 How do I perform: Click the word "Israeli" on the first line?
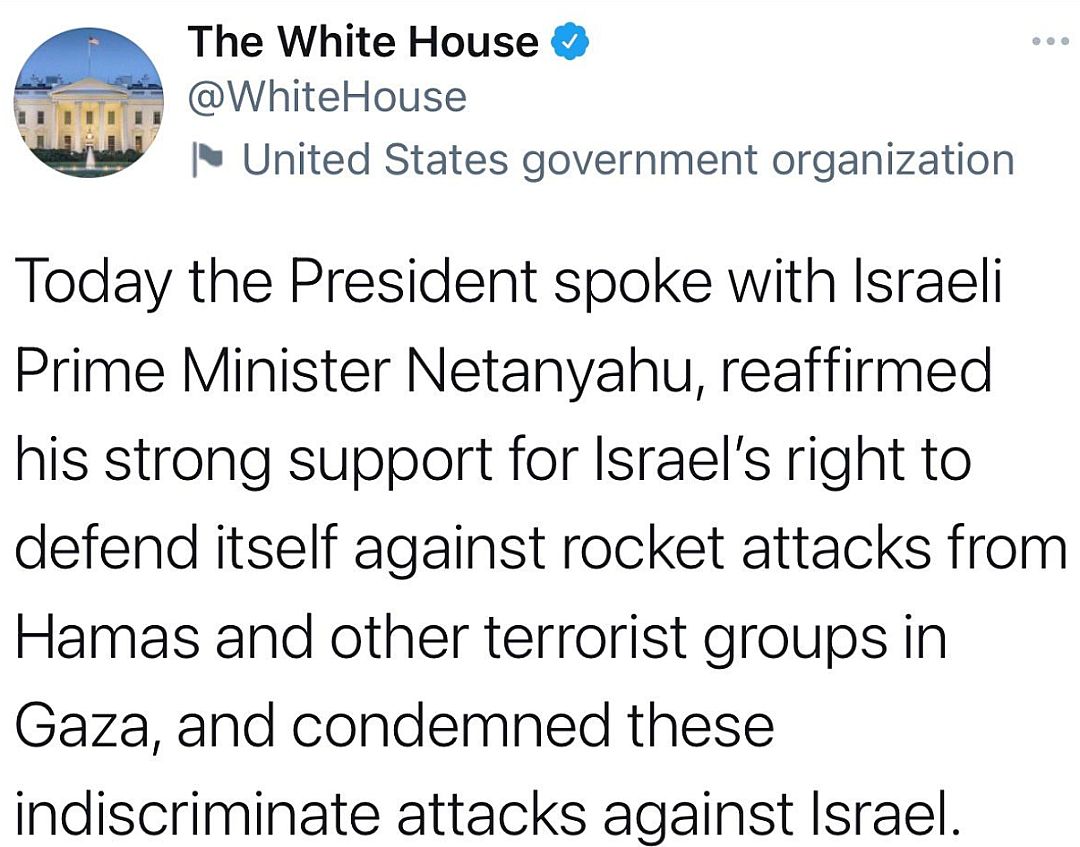coord(926,281)
